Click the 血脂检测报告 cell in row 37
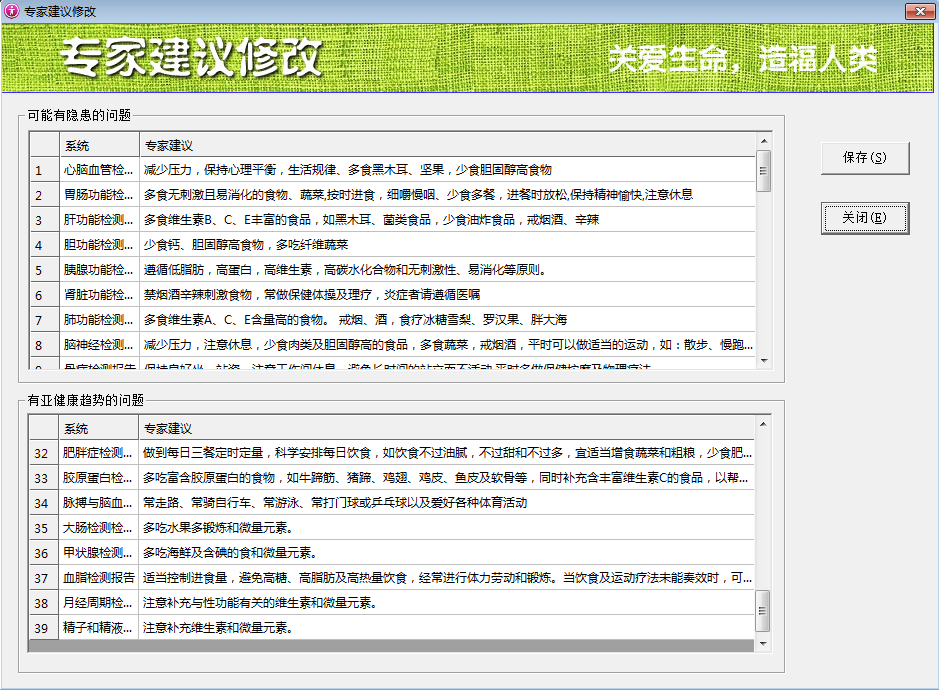 coord(98,578)
